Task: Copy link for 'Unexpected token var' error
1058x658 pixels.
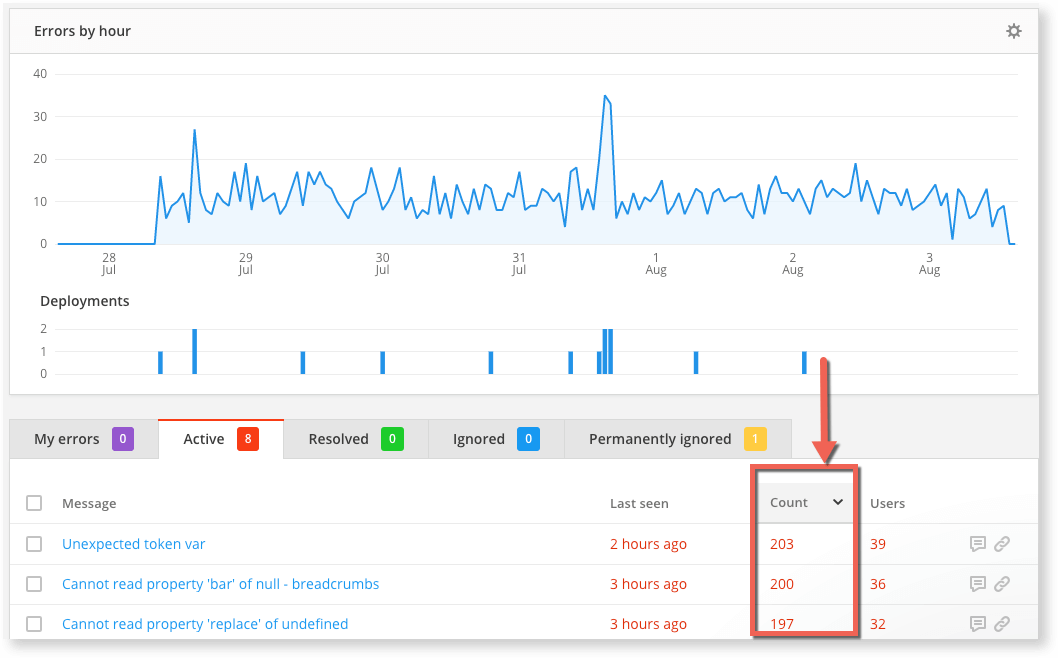Action: (1002, 543)
